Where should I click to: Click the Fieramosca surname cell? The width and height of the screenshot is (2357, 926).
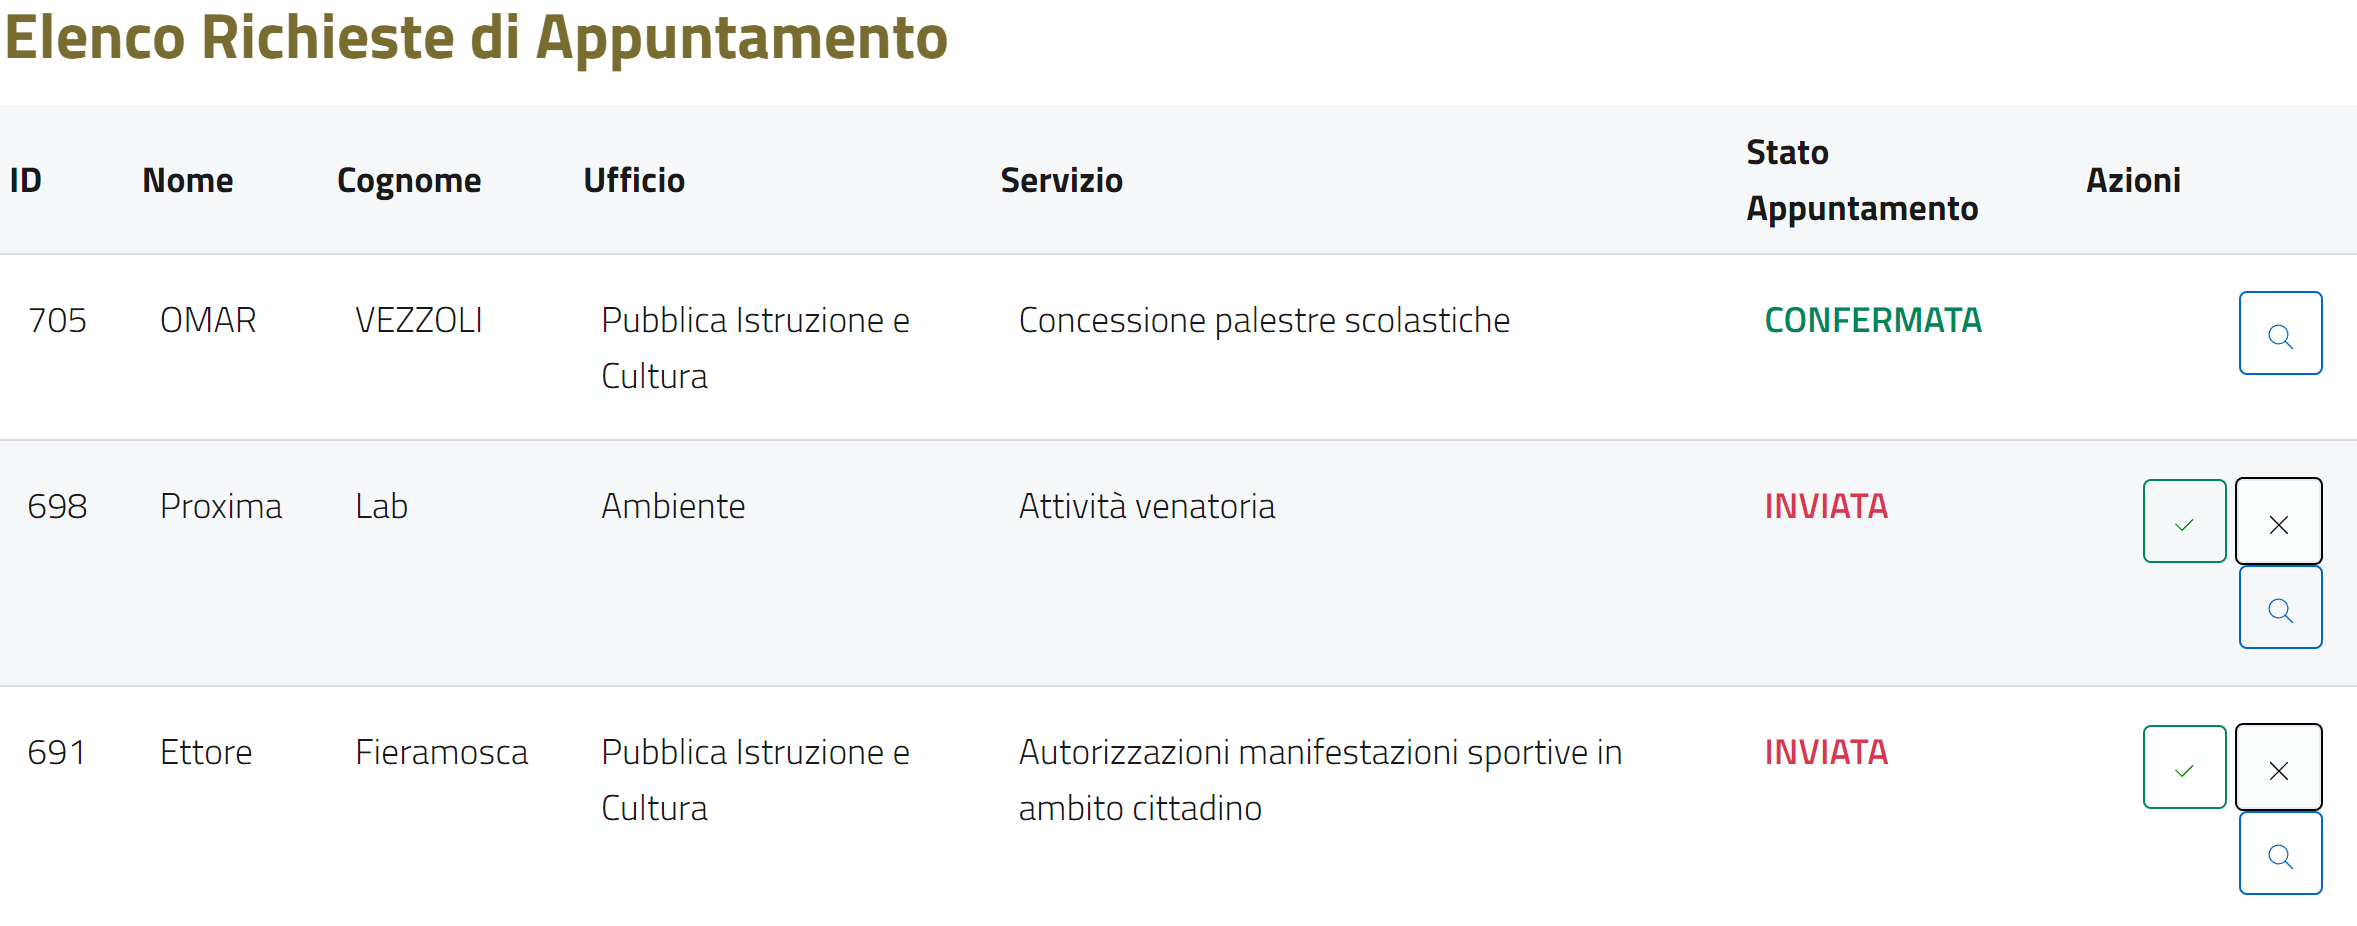pyautogui.click(x=441, y=752)
